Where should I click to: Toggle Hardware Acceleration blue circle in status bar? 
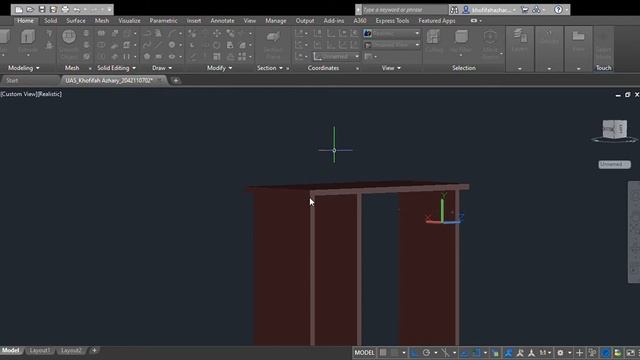coord(606,352)
